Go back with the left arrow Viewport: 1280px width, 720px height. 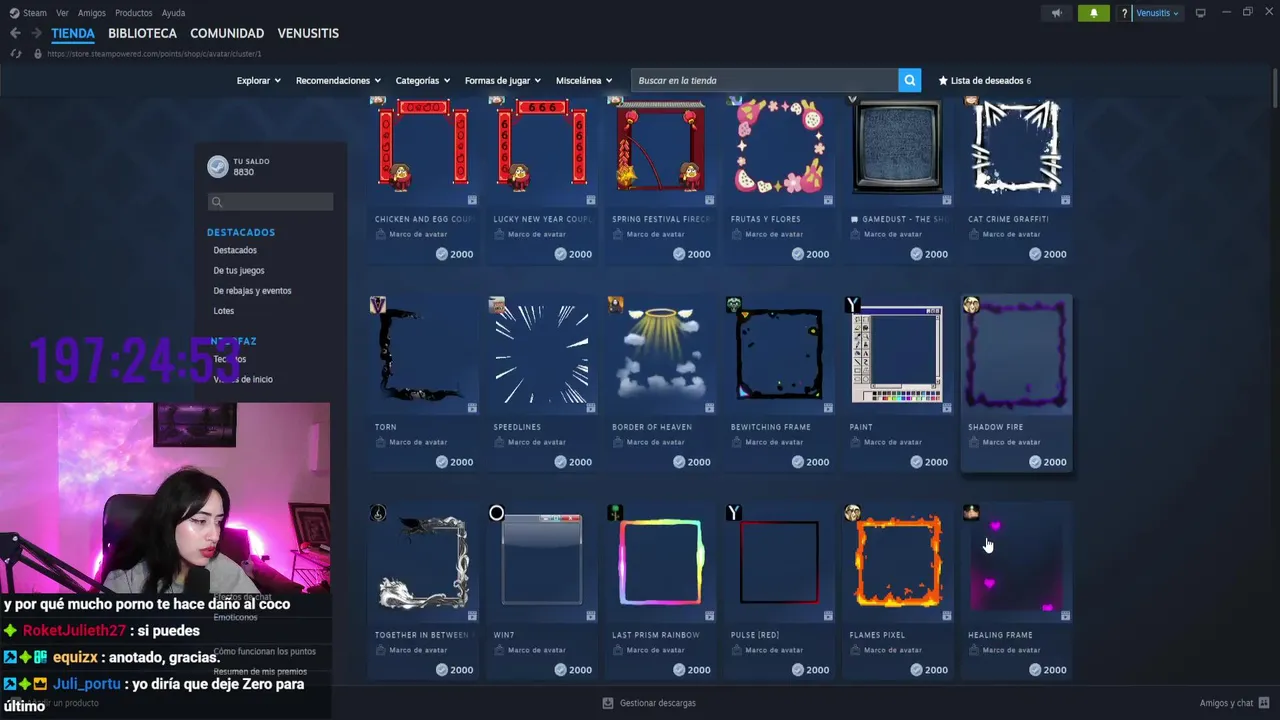pyautogui.click(x=15, y=33)
